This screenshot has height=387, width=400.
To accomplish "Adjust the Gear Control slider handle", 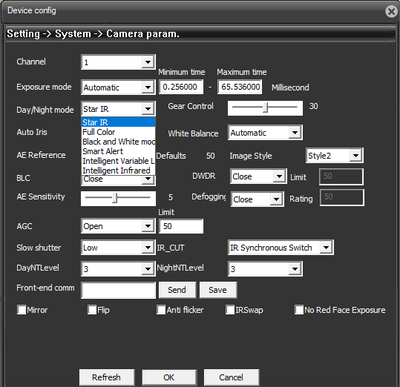I will click(x=266, y=108).
